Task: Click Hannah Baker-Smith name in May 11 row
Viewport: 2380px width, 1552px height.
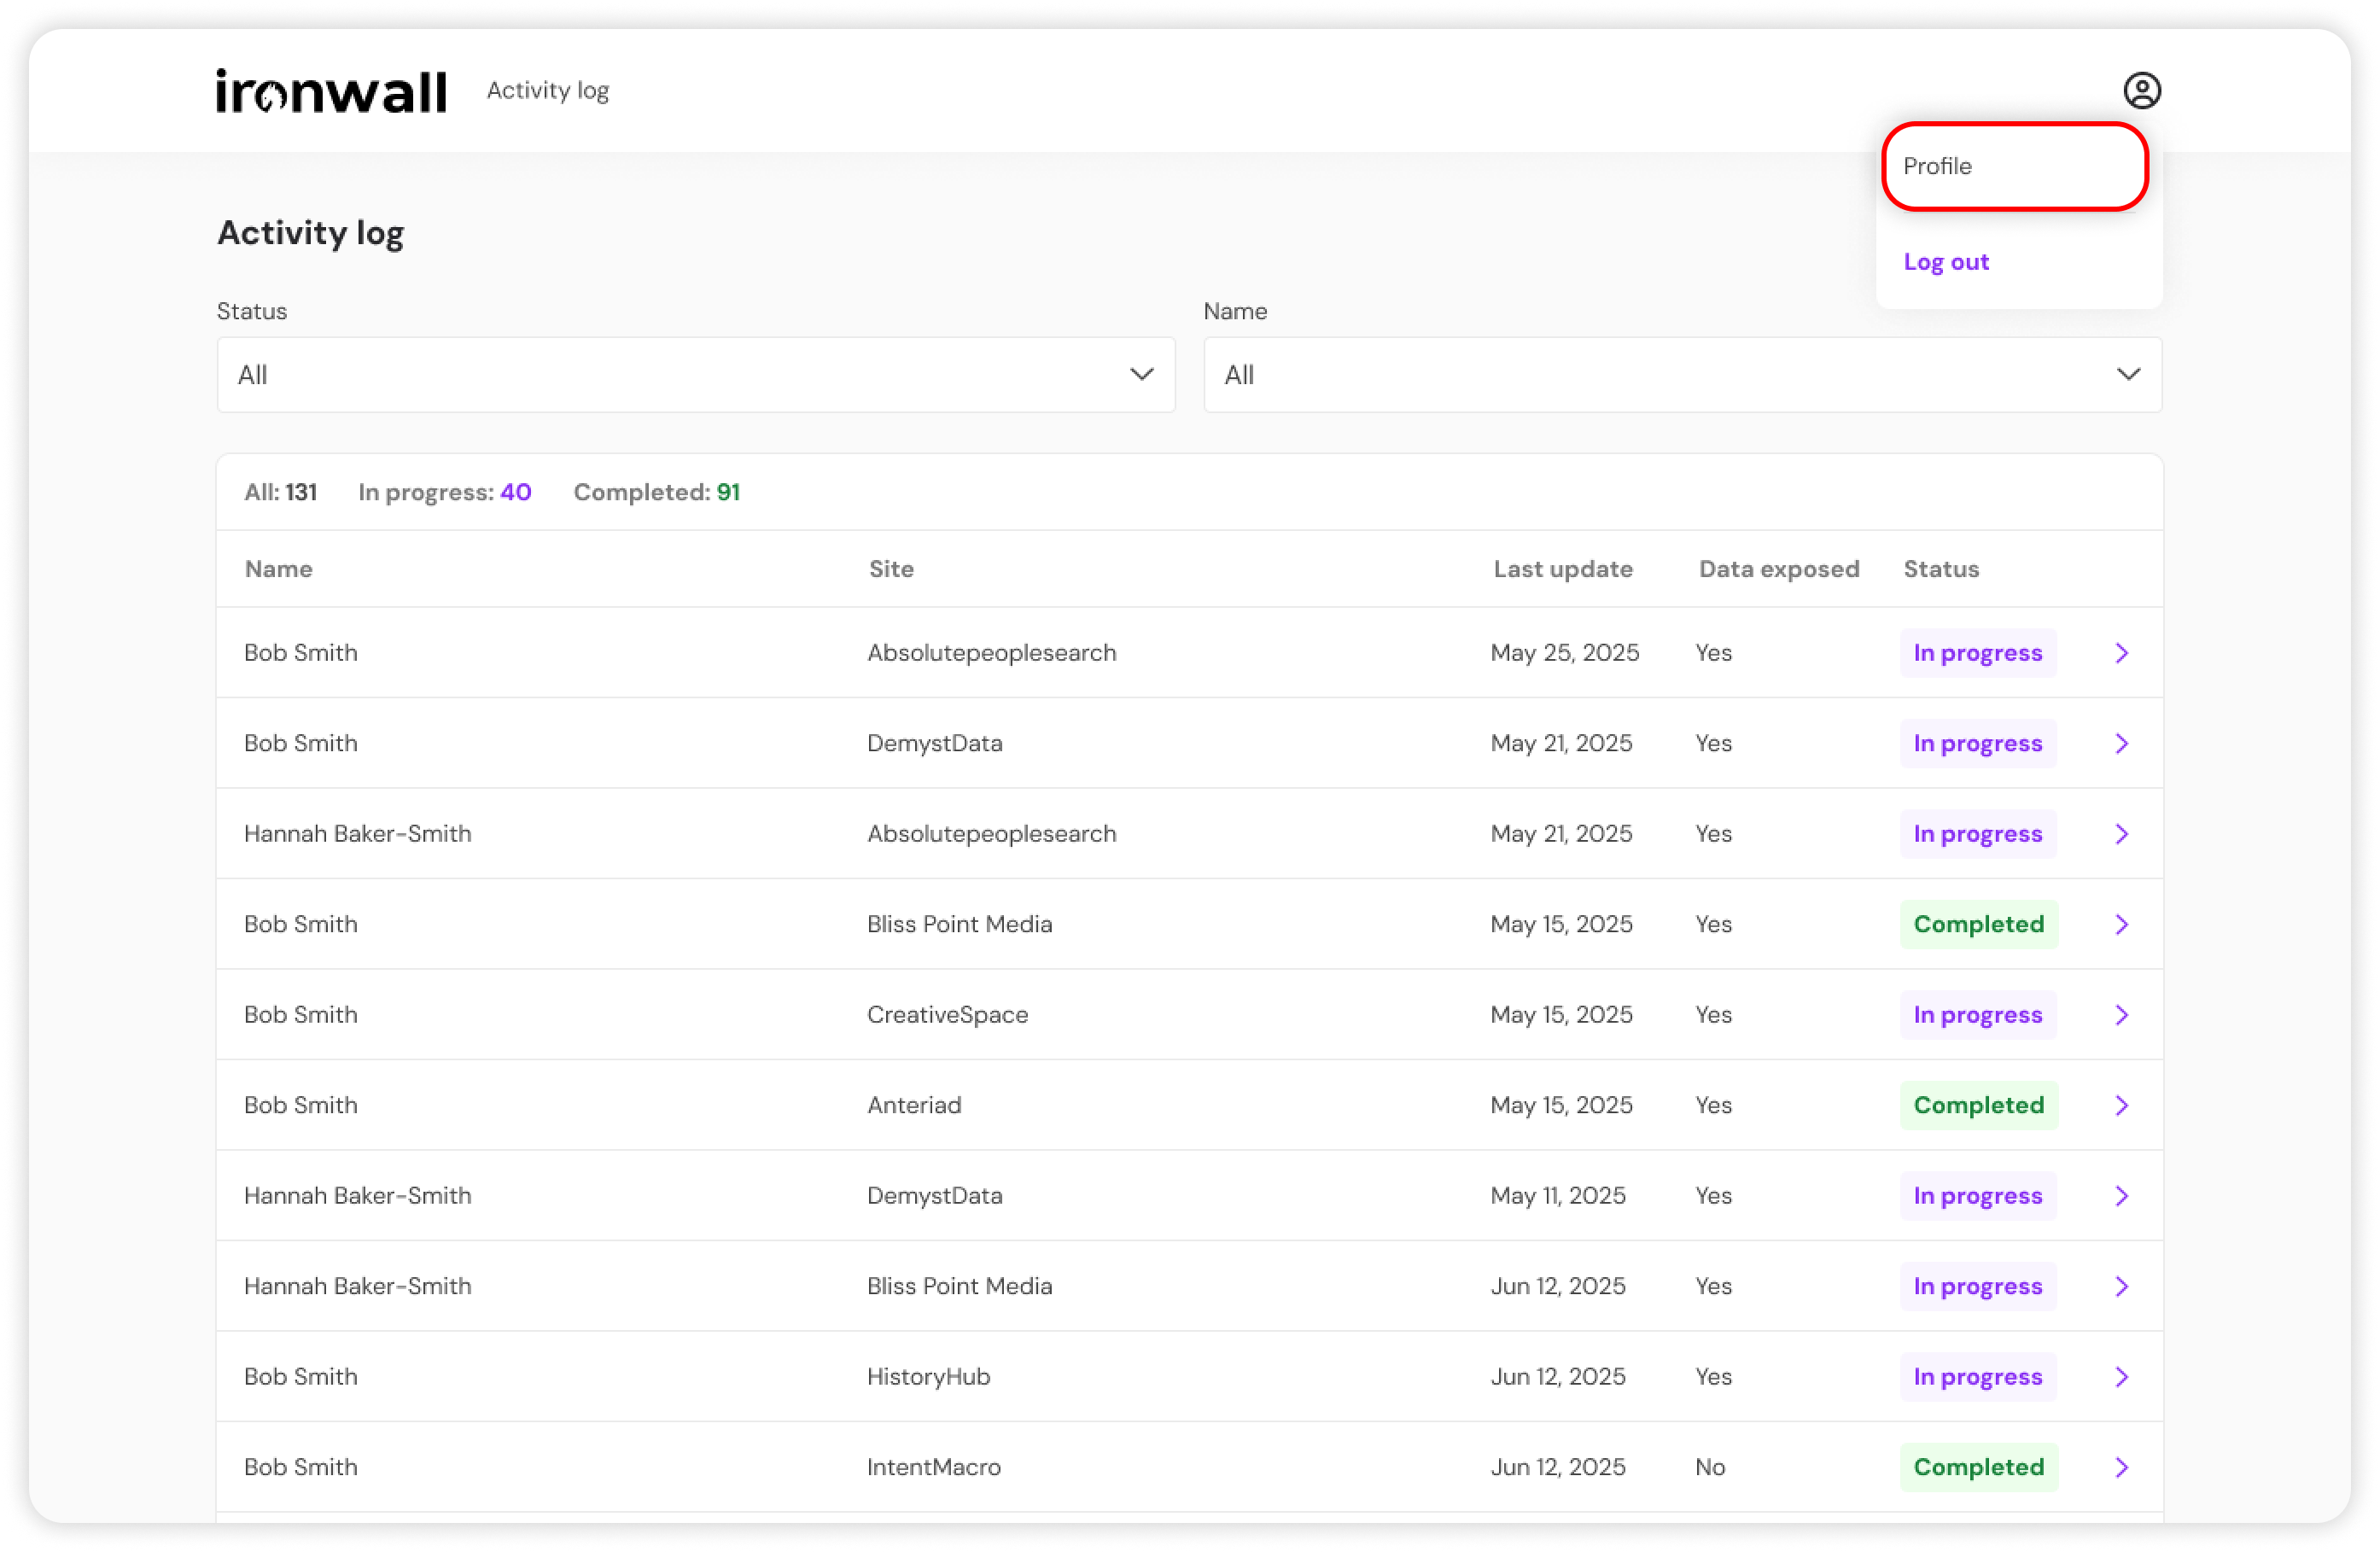Action: 358,1196
